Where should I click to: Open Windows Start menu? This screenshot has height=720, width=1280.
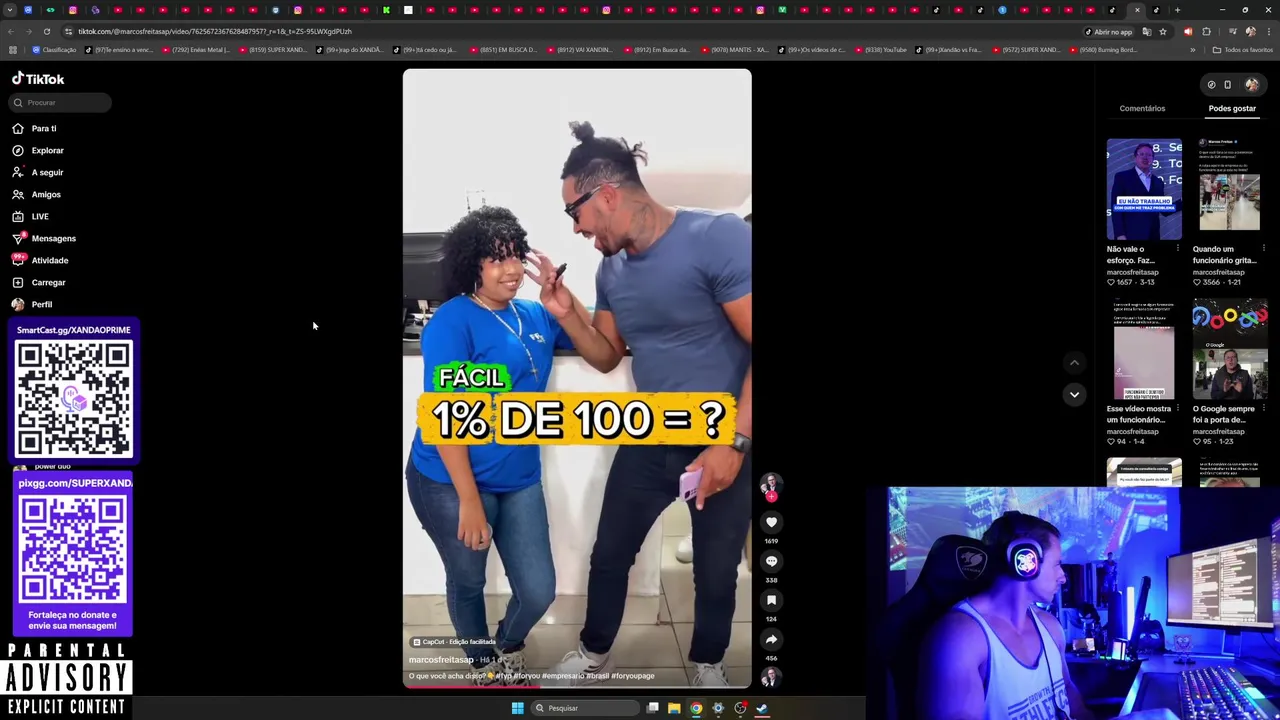[x=517, y=708]
